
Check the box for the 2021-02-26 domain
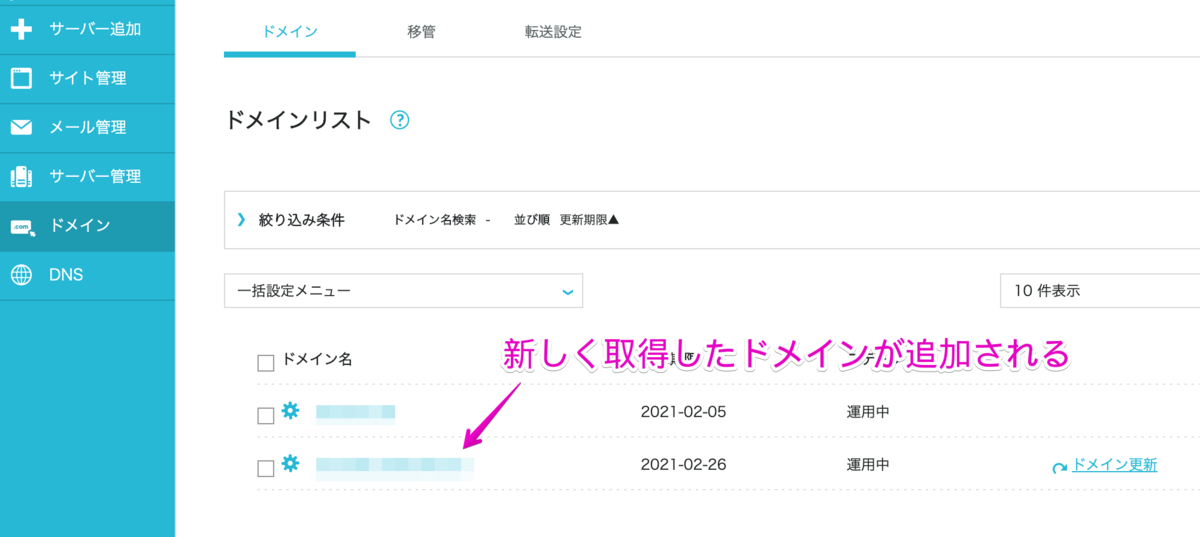pyautogui.click(x=266, y=469)
